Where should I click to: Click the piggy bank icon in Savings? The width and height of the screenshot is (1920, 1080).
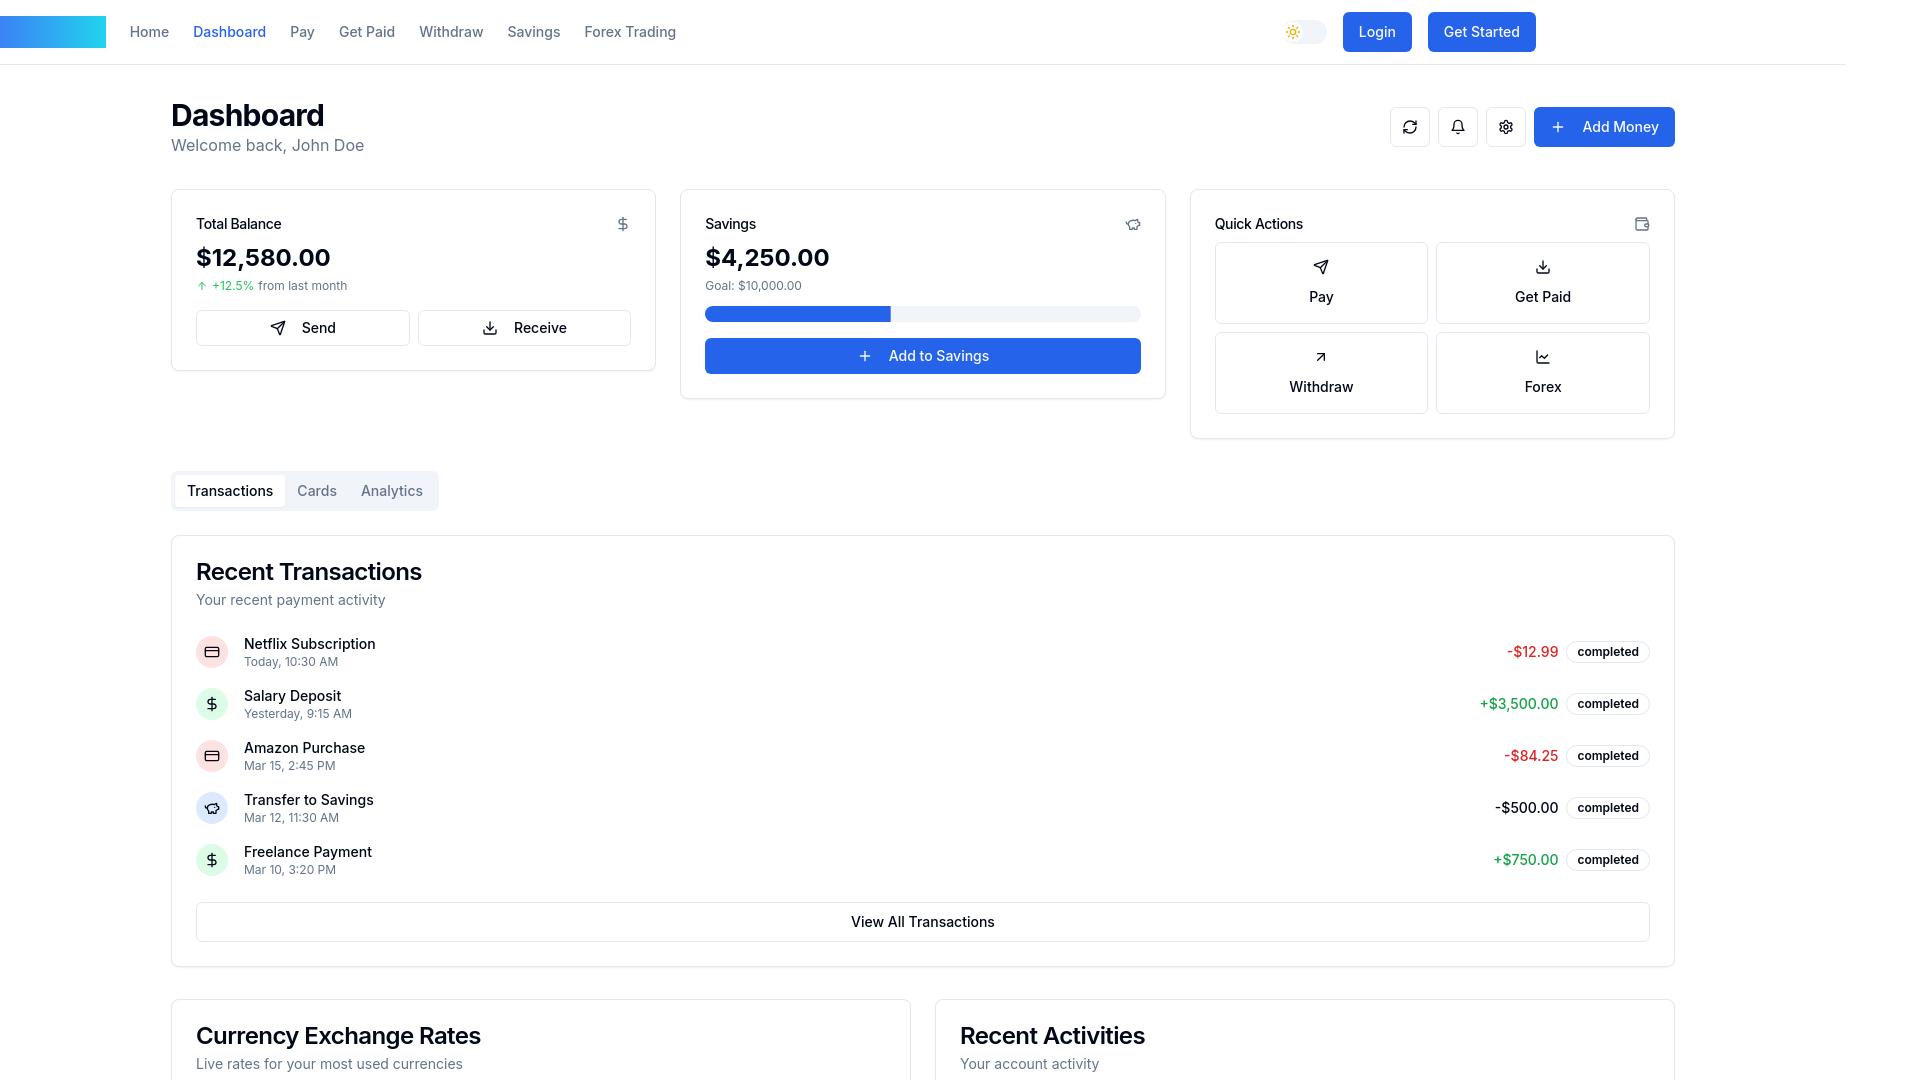[1132, 224]
